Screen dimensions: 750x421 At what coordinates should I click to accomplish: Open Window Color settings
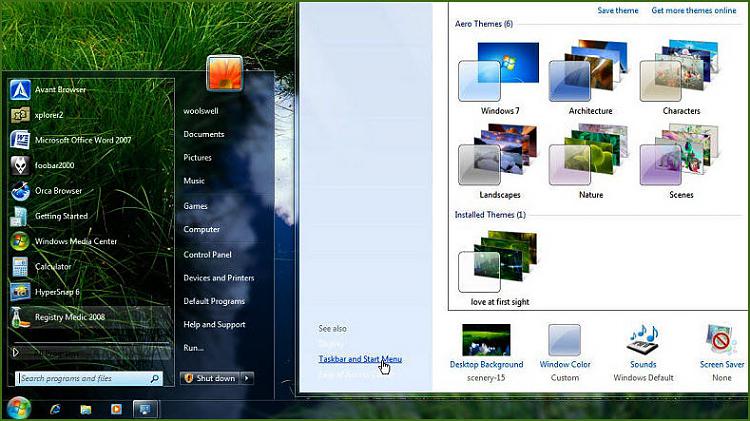click(565, 353)
